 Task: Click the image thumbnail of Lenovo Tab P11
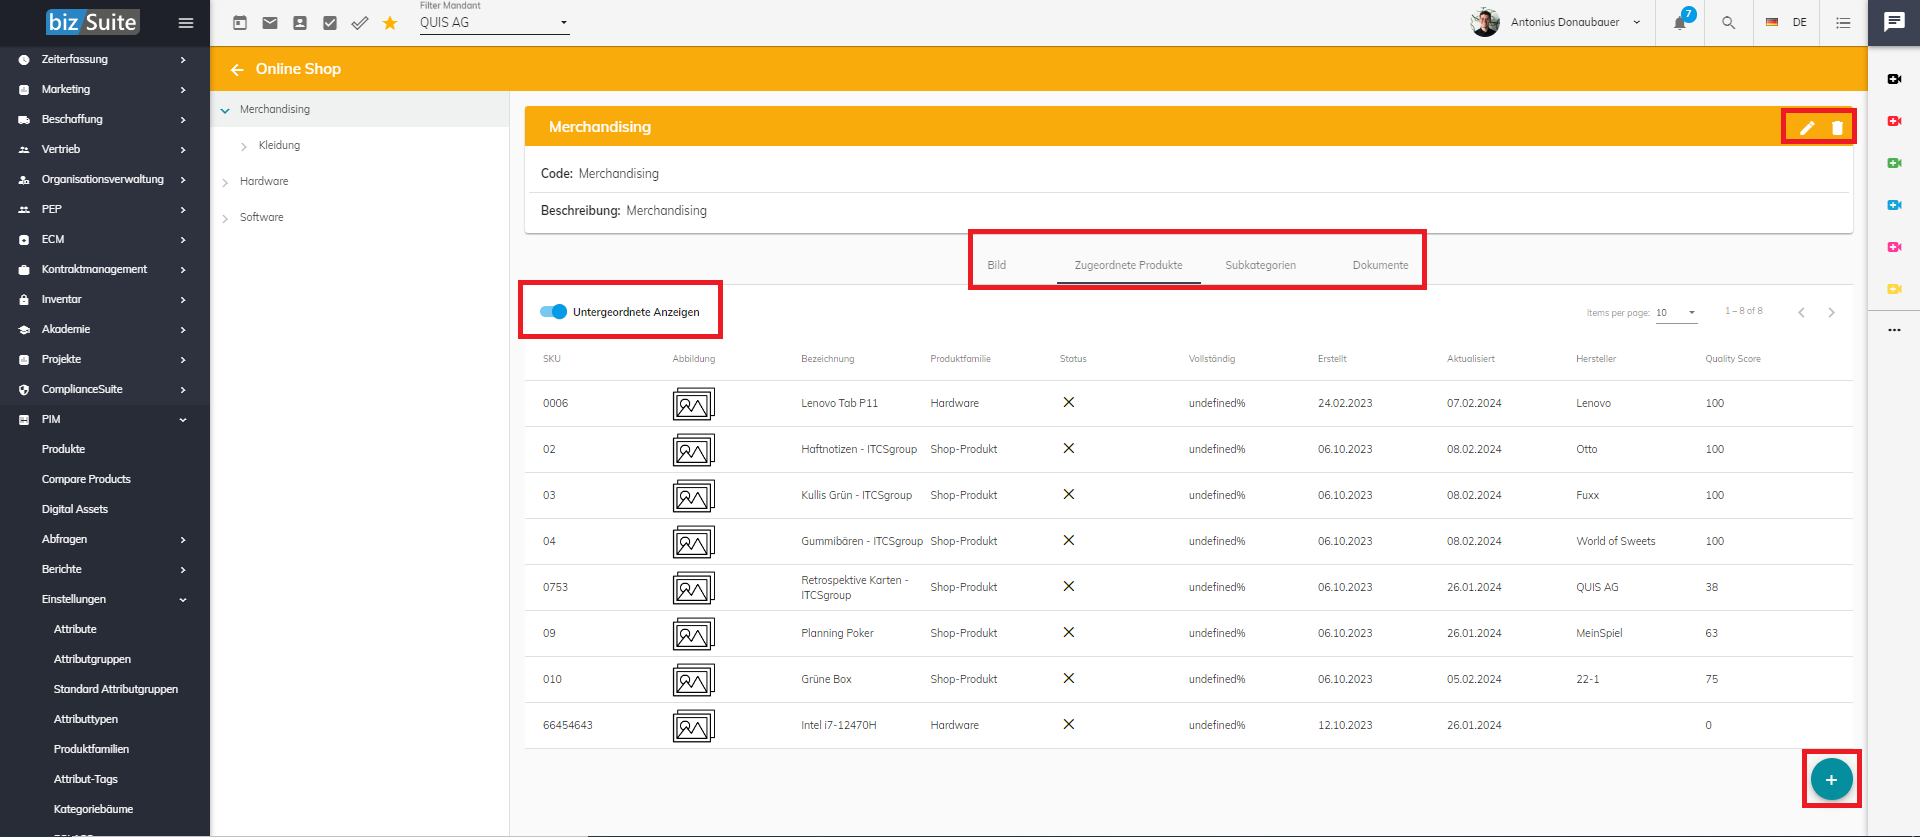pos(693,403)
